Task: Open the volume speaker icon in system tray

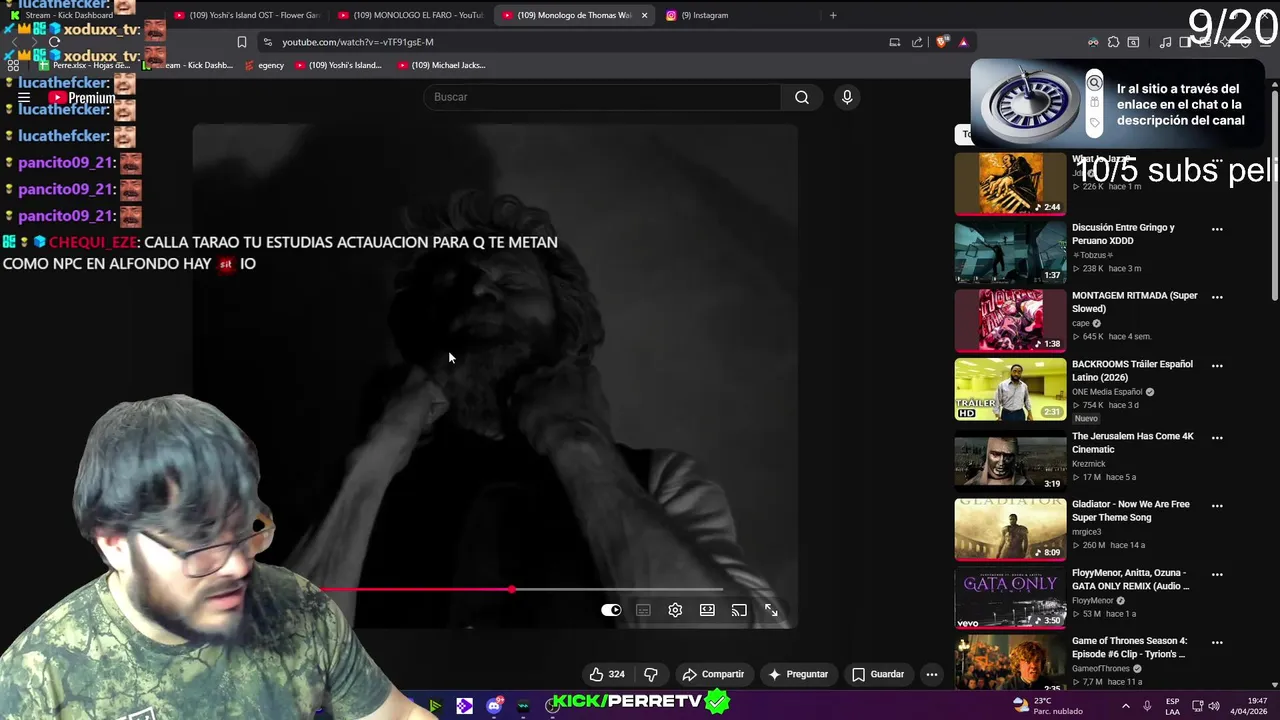Action: tap(1214, 706)
